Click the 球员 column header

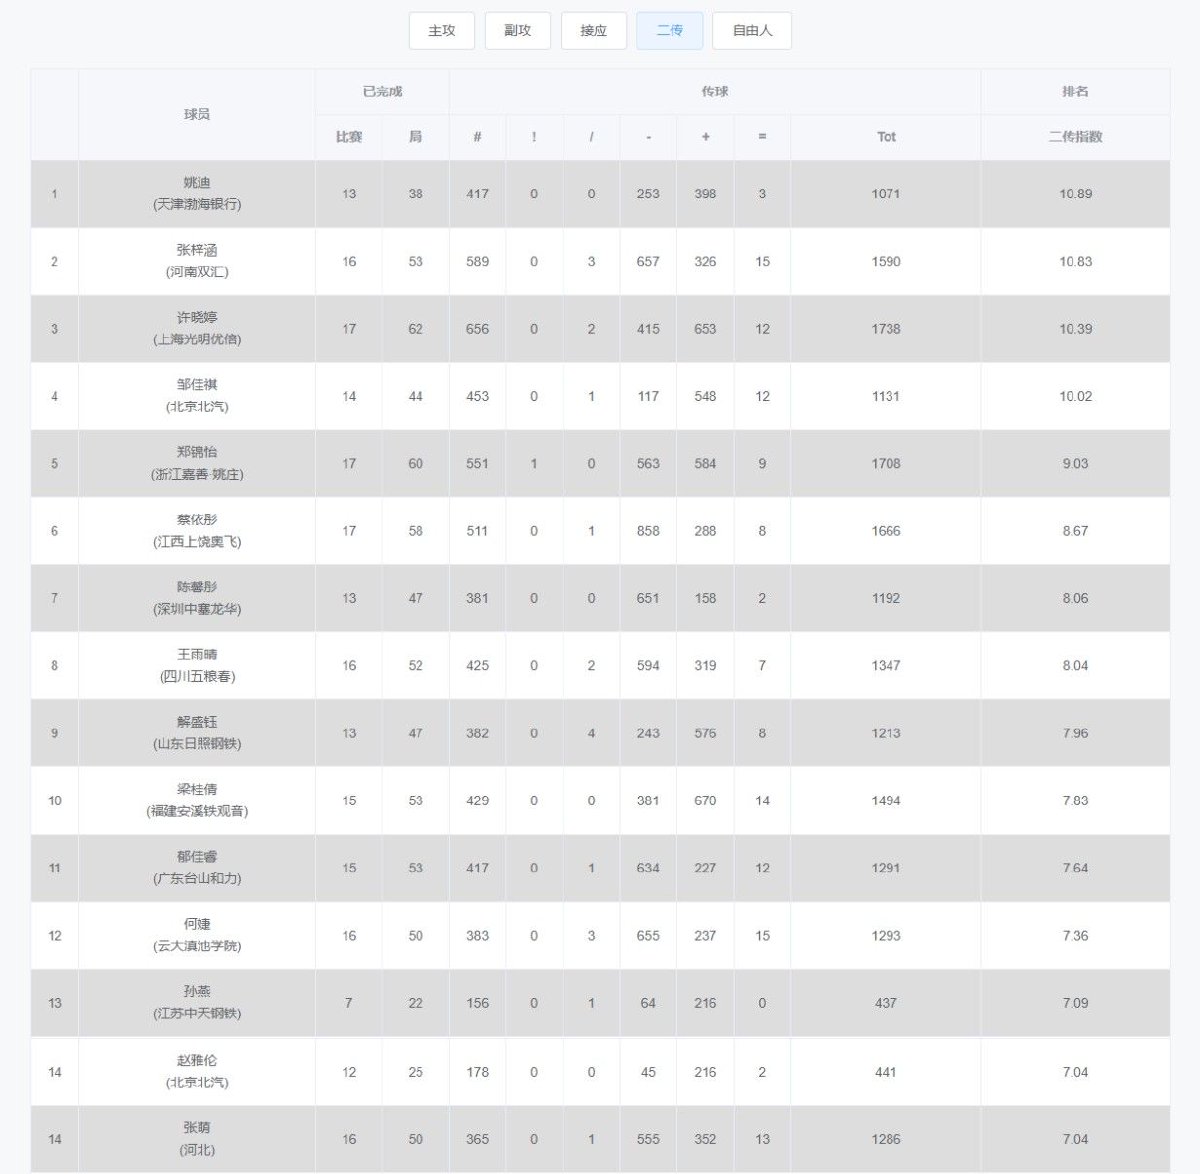(x=197, y=114)
